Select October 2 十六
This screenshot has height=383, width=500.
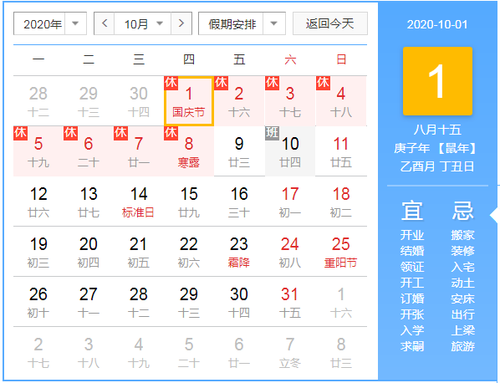point(239,101)
